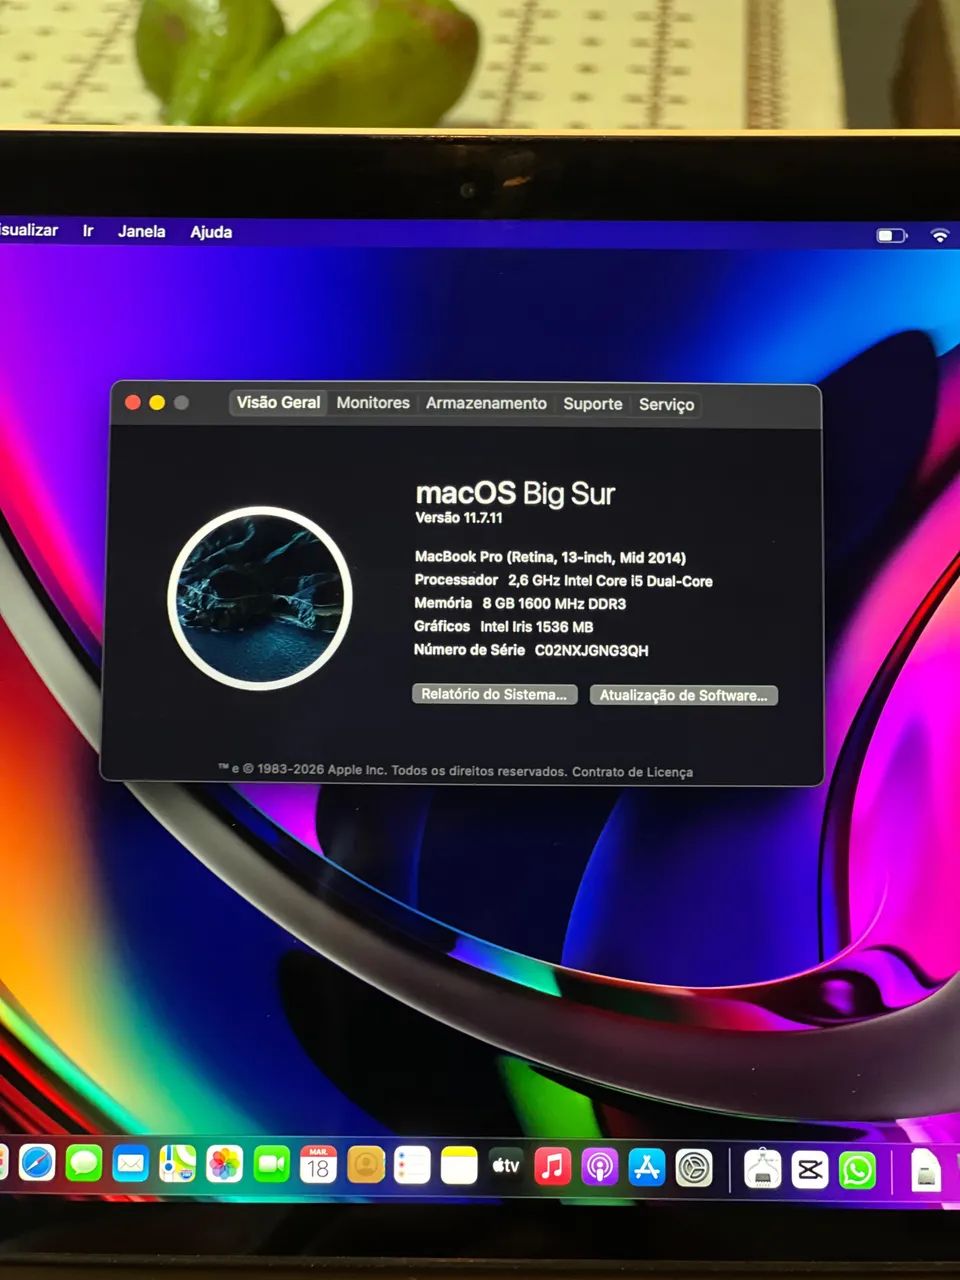
Task: Switch to the Monitores tab
Action: (373, 403)
